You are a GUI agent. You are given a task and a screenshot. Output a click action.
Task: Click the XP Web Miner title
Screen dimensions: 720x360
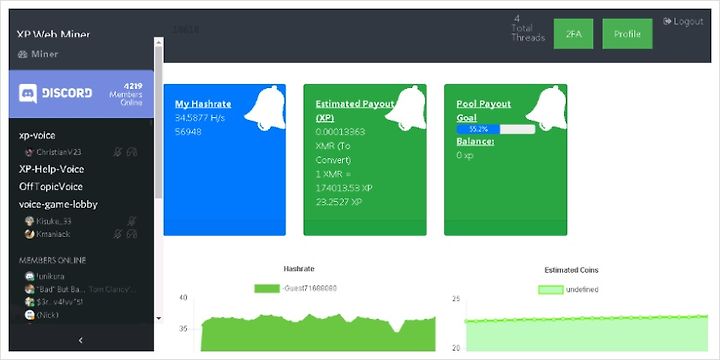(x=53, y=34)
